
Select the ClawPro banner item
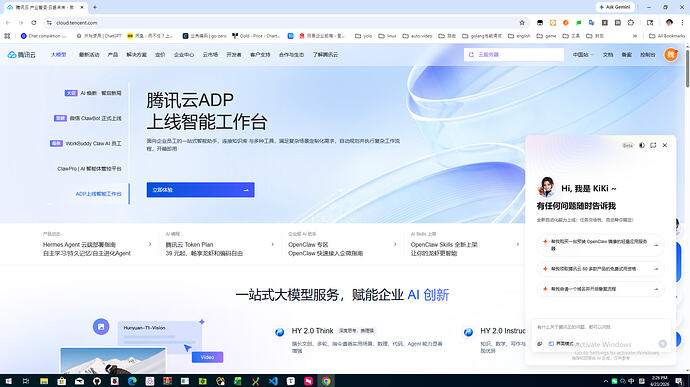pos(89,168)
